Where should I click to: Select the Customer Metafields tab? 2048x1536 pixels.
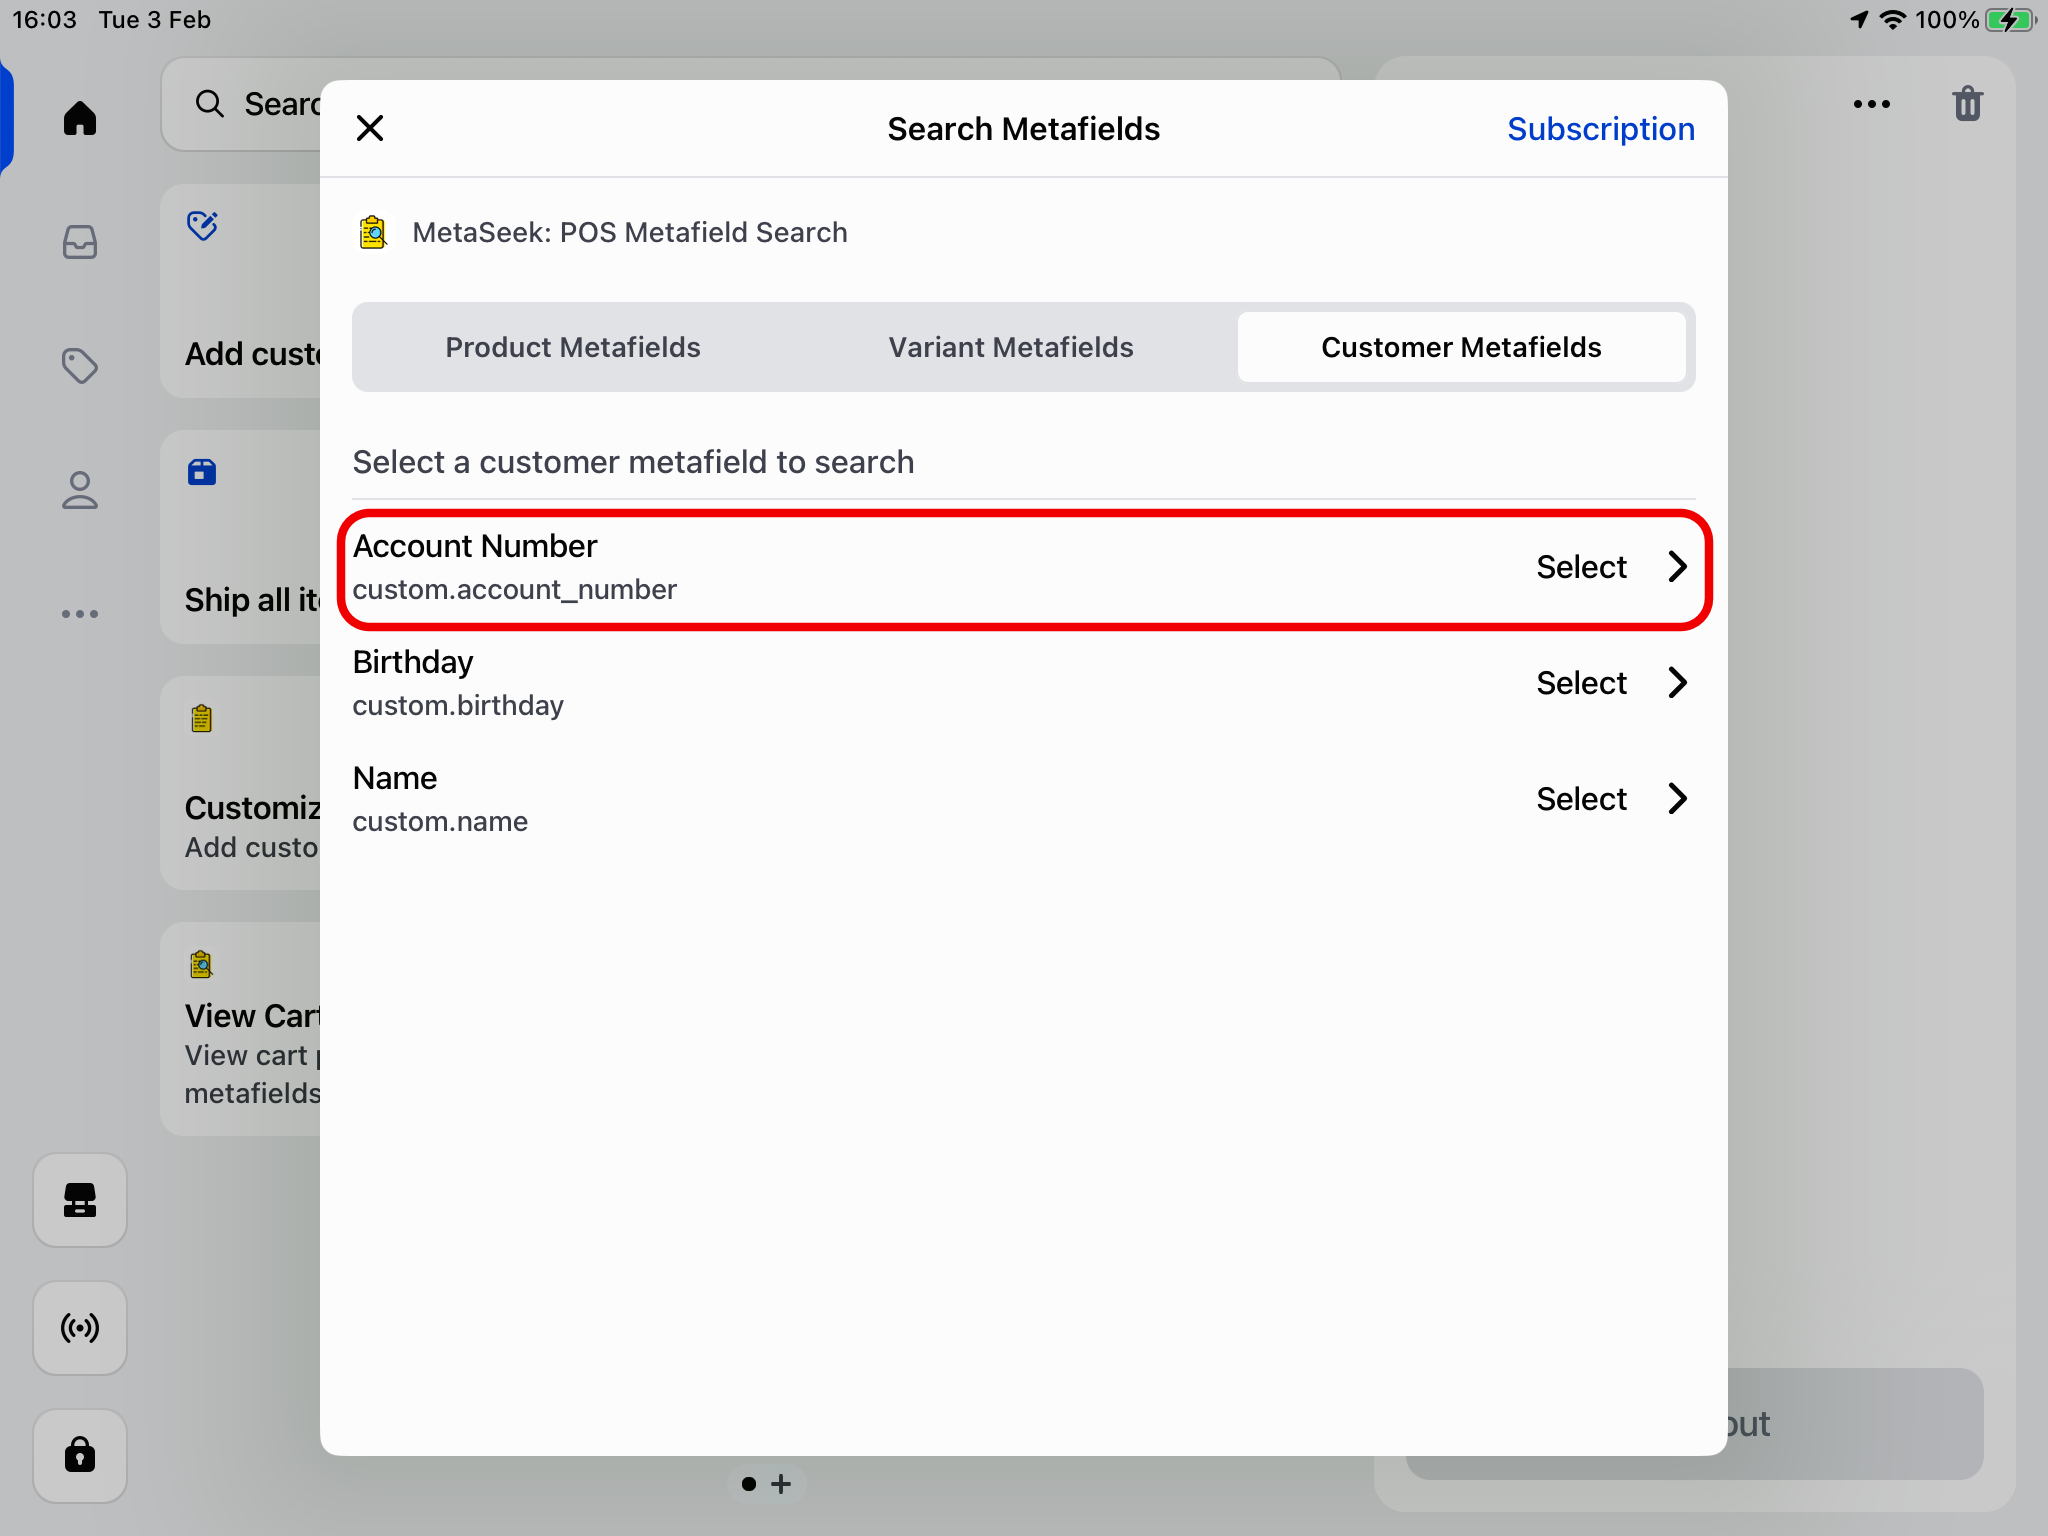tap(1461, 347)
